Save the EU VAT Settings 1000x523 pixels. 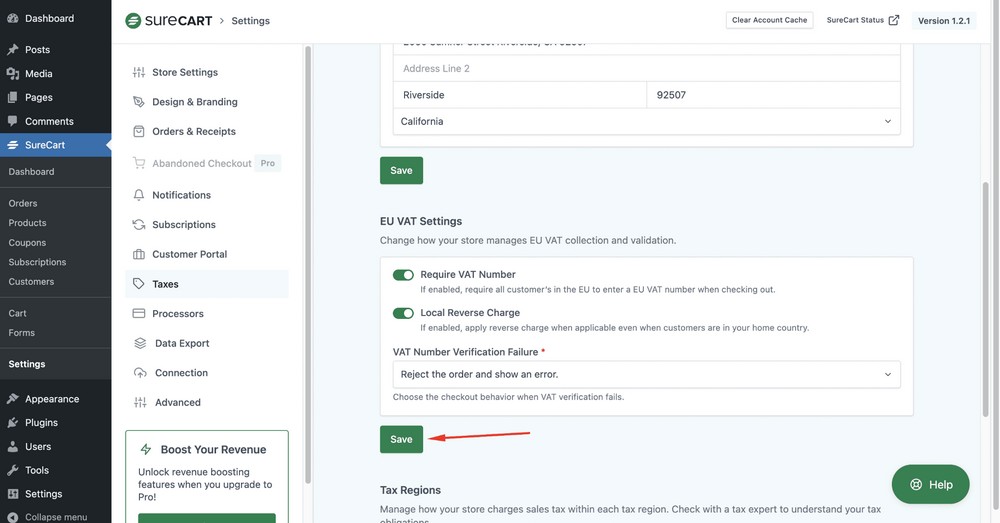[x=401, y=439]
